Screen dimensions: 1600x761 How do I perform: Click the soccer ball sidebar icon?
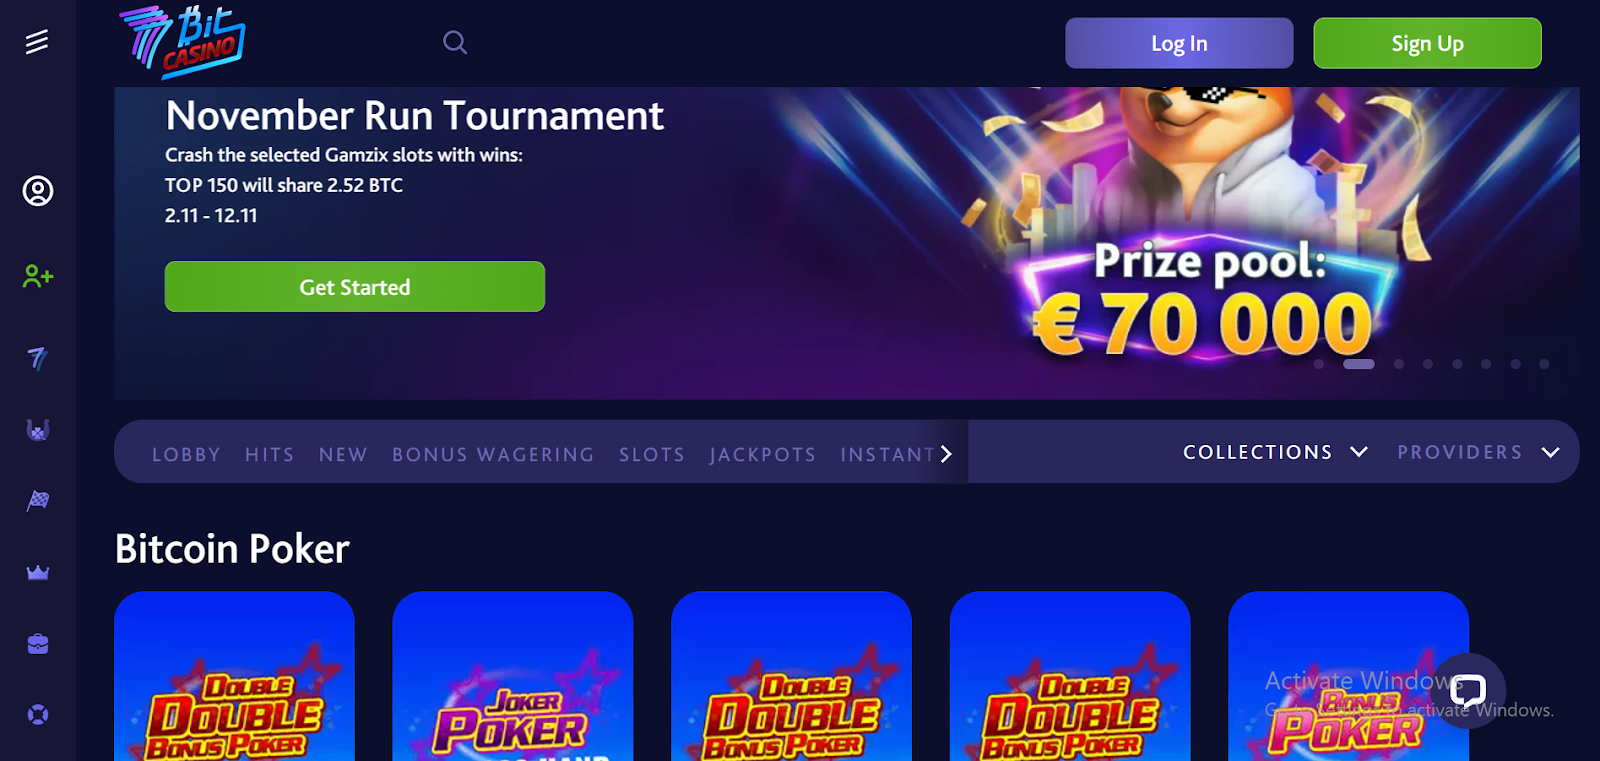[38, 715]
